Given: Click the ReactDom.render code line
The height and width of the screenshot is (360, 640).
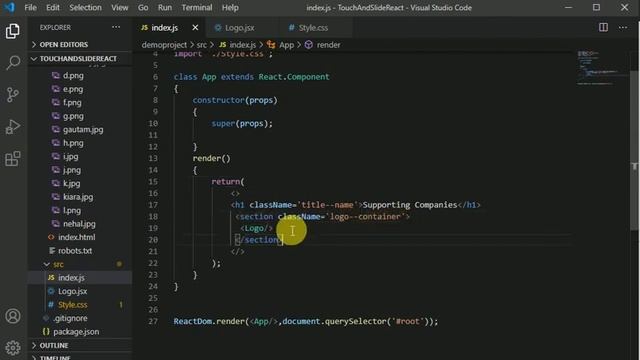Looking at the screenshot, I should 306,321.
